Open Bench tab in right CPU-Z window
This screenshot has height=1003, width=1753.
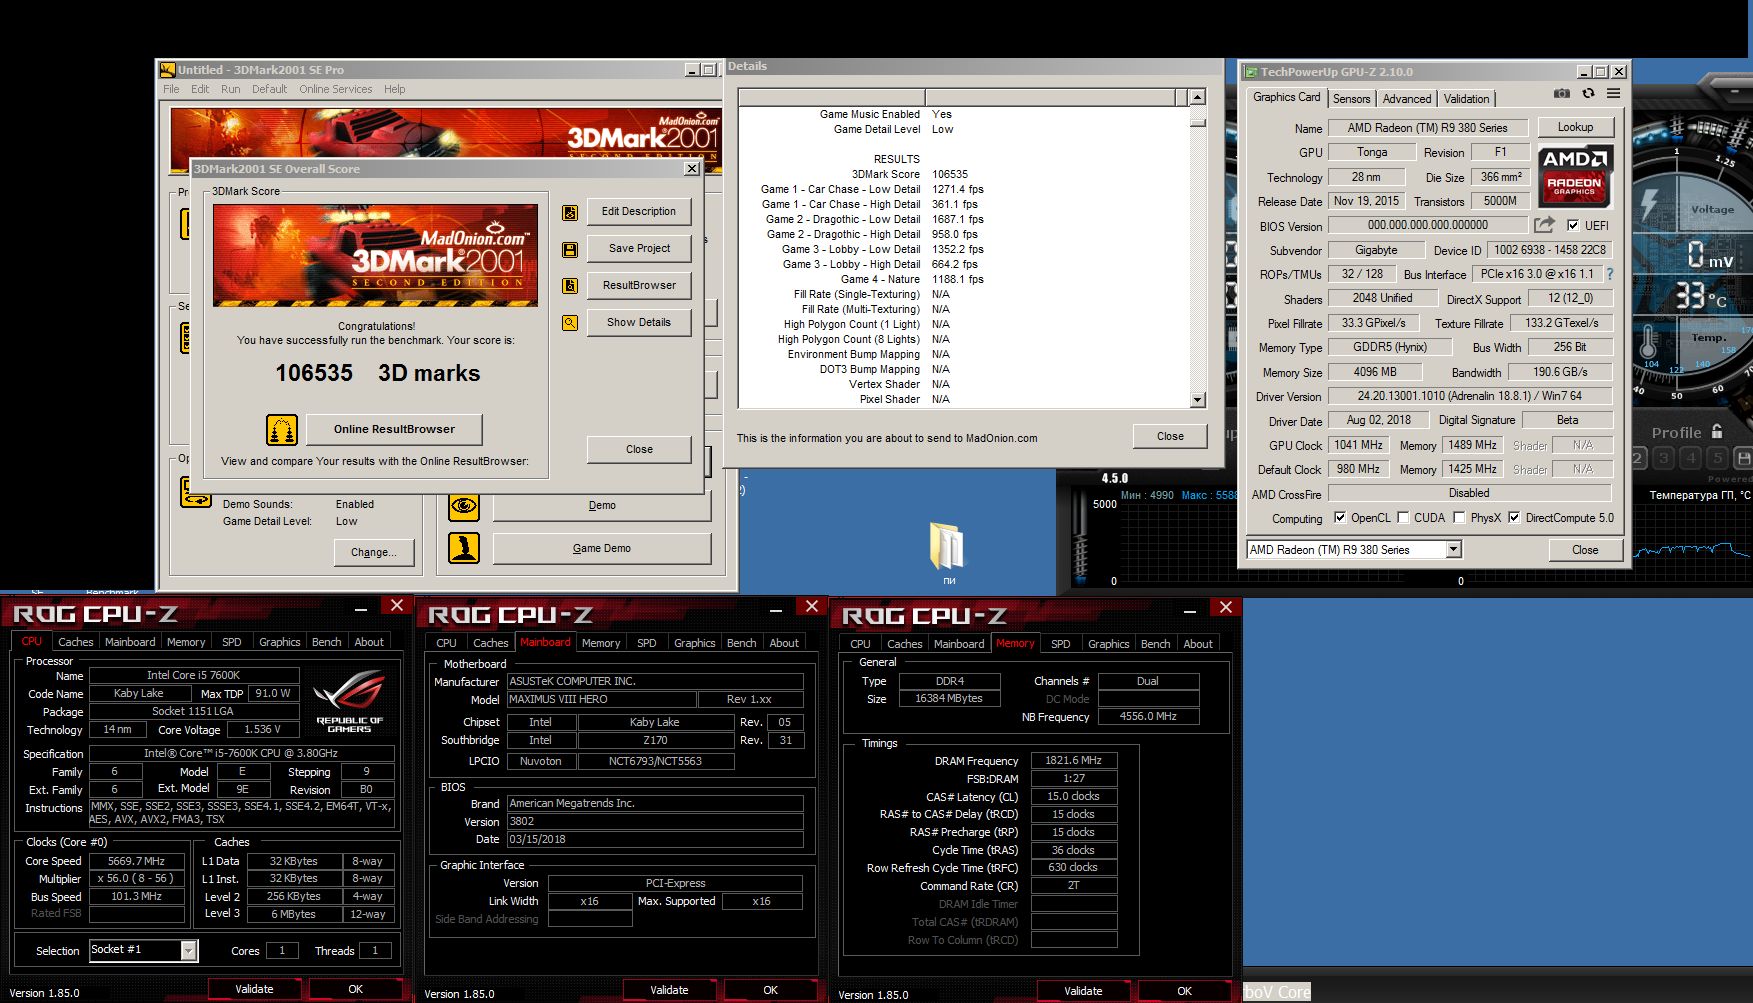pos(1155,644)
